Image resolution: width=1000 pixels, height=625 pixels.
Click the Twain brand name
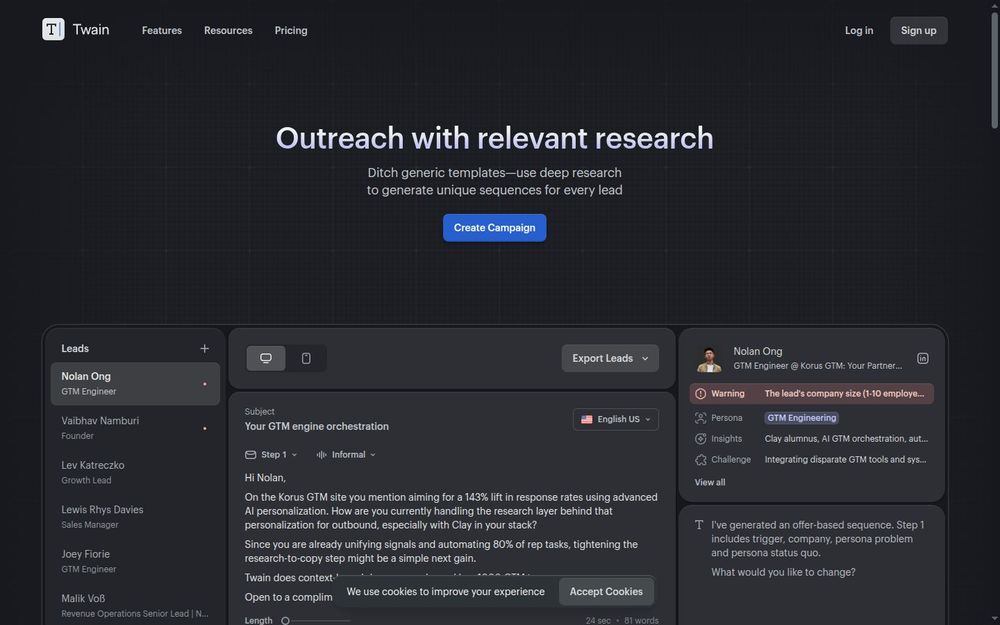click(x=91, y=29)
